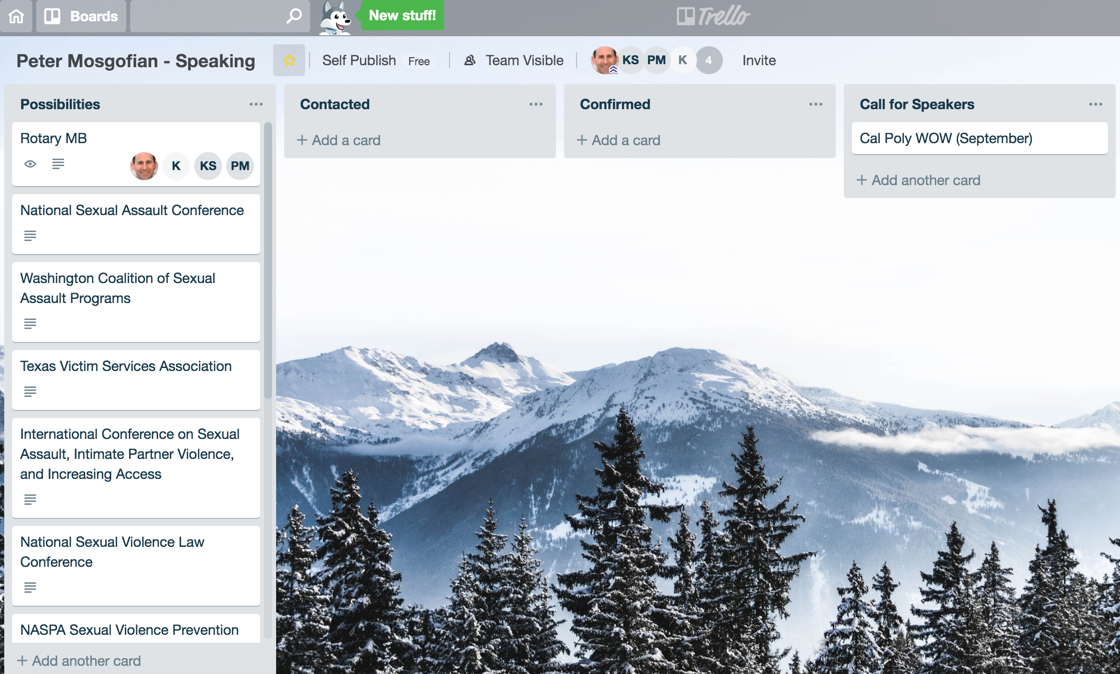Open Contacted list actions menu
Screen dimensions: 1120x674
536,104
